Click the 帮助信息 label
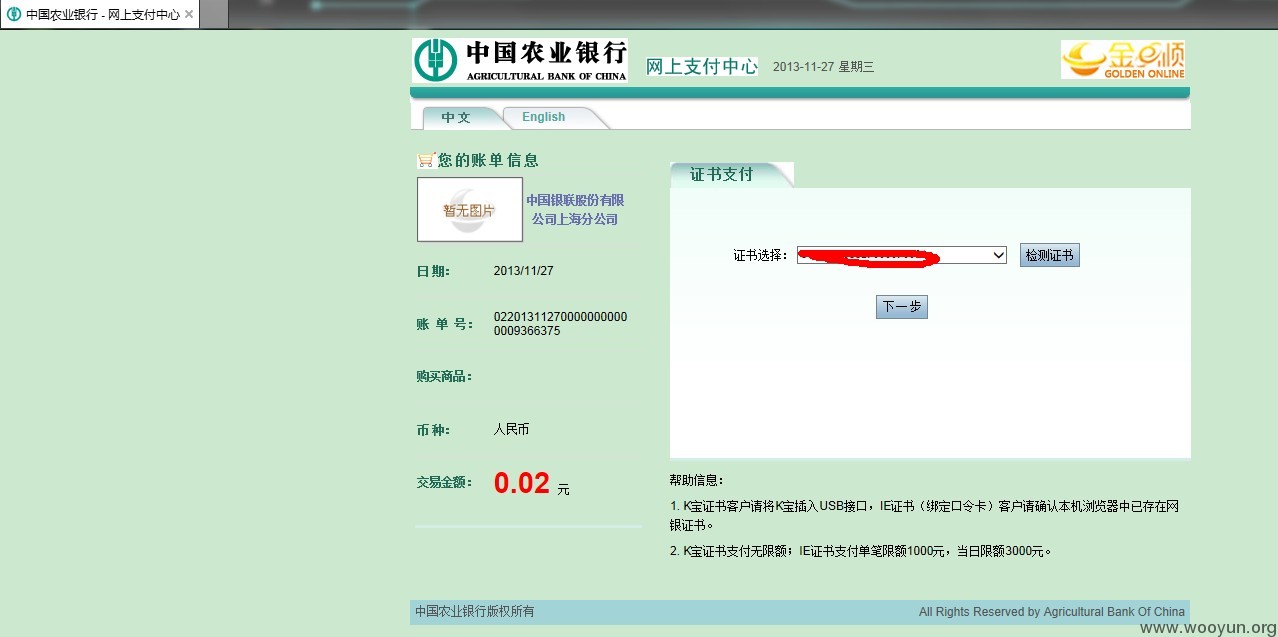 [697, 481]
